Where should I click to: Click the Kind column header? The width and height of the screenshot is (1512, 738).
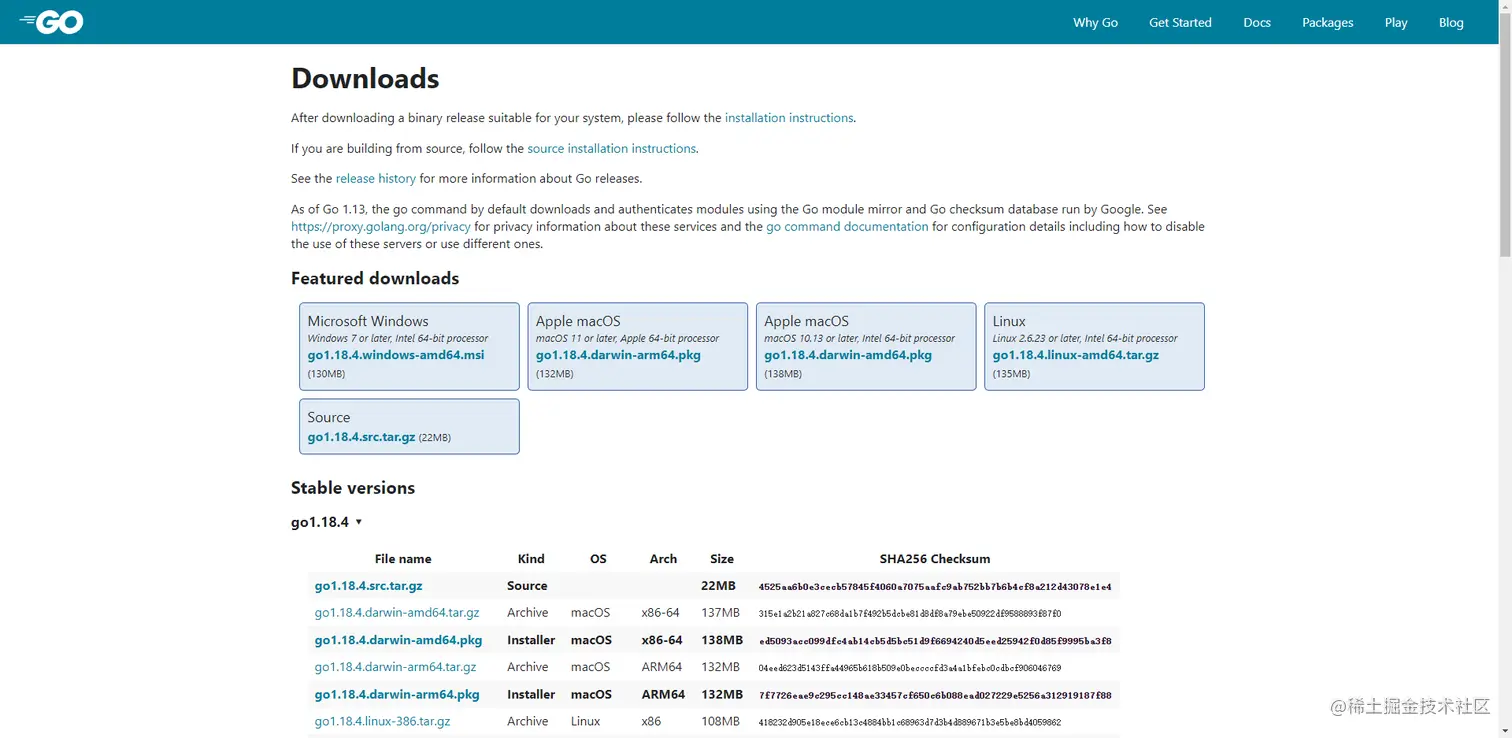pos(531,559)
